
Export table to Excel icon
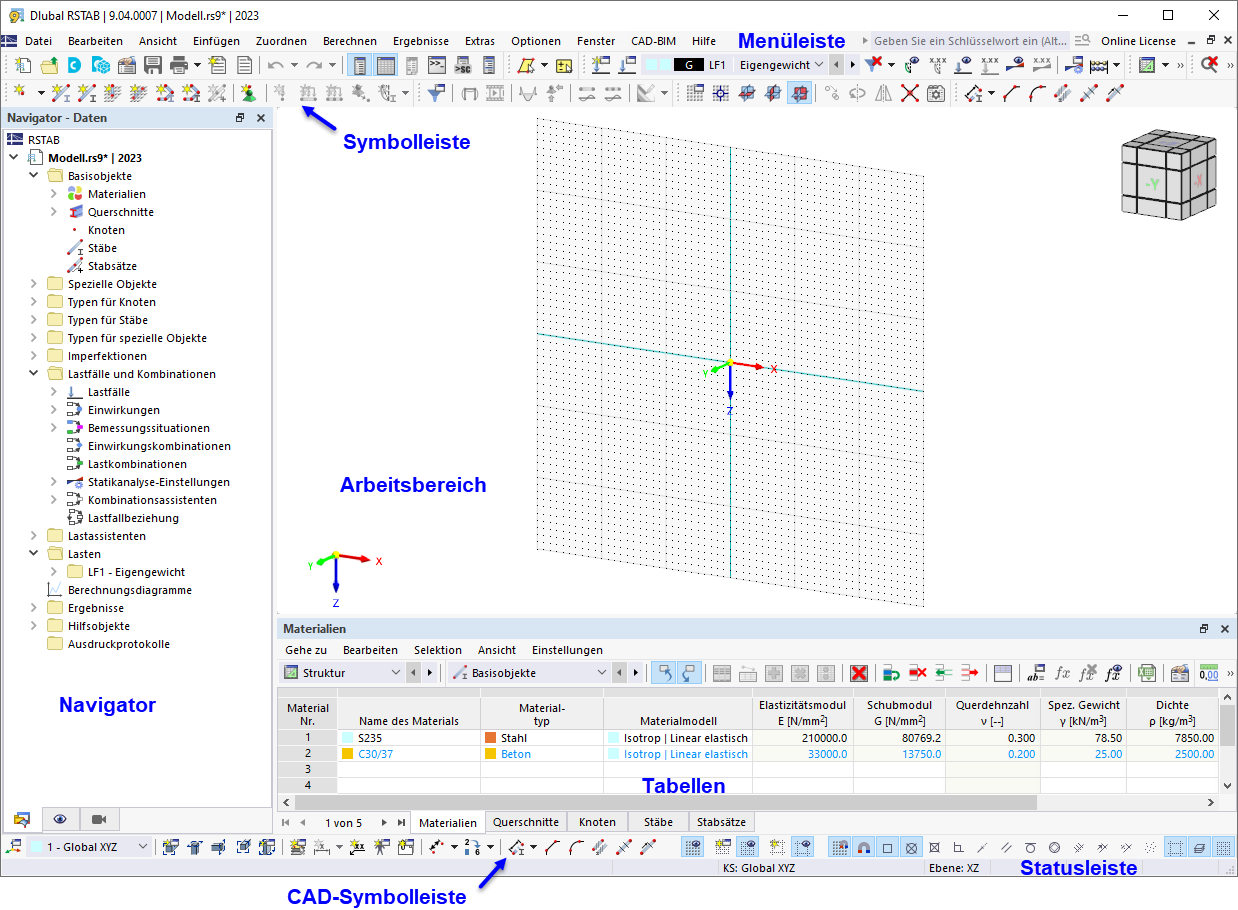click(1147, 673)
